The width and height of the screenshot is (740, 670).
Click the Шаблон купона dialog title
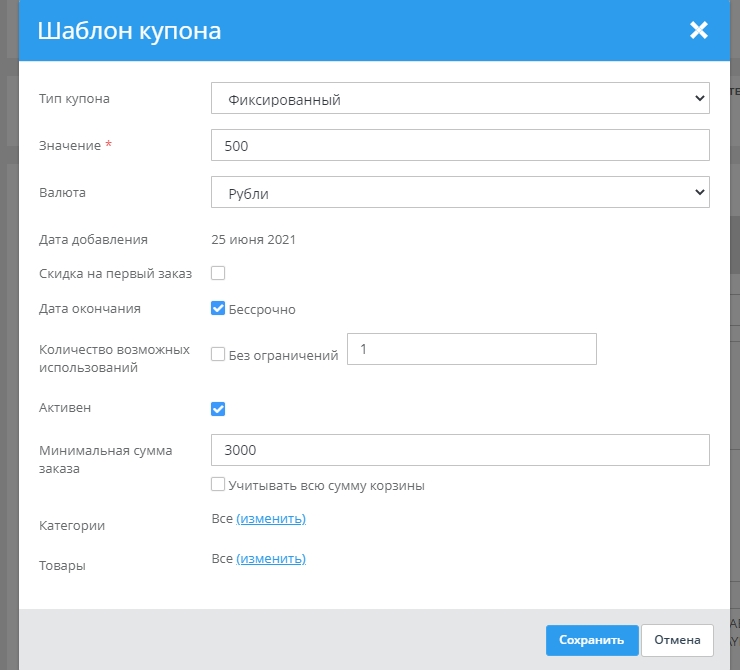click(129, 31)
